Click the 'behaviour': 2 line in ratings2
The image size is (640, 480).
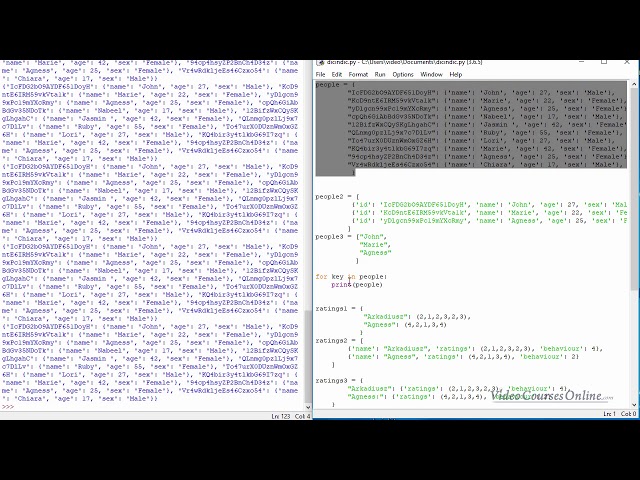point(463,357)
